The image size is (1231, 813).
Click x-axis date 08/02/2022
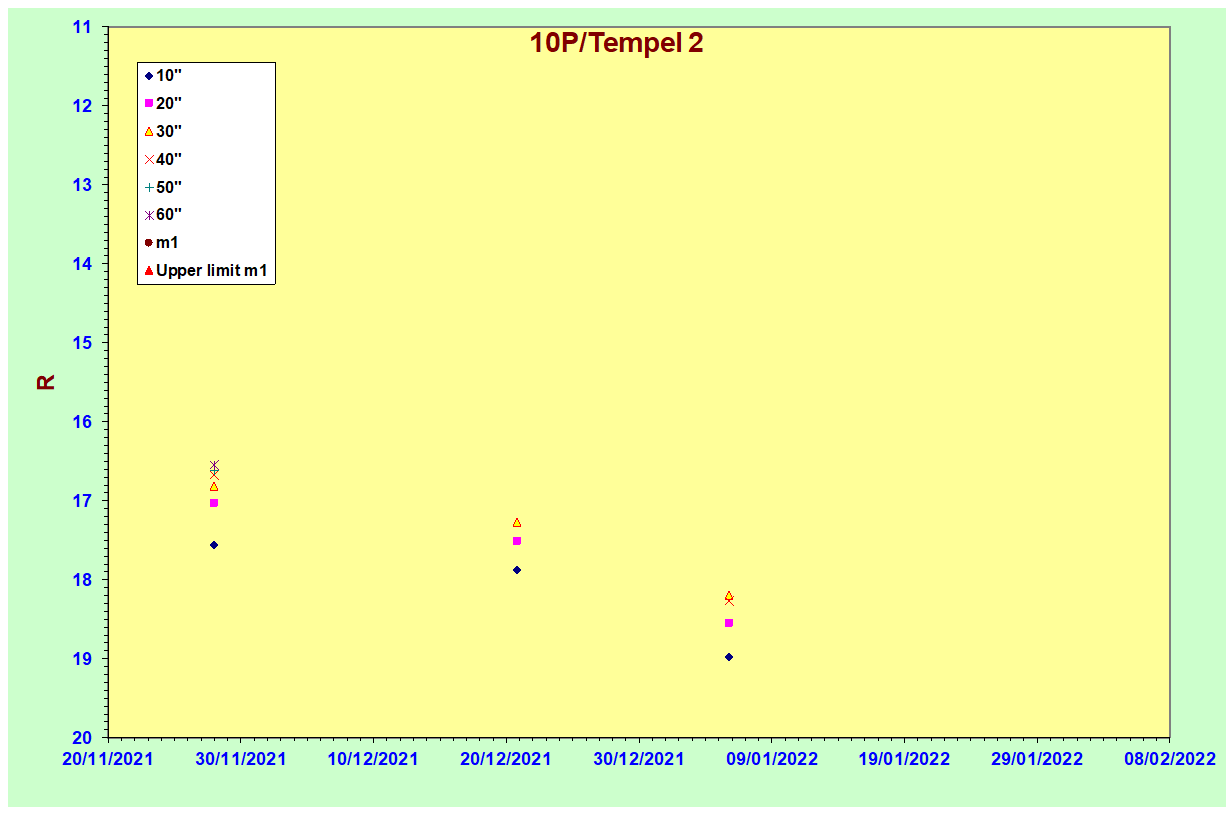click(1170, 759)
